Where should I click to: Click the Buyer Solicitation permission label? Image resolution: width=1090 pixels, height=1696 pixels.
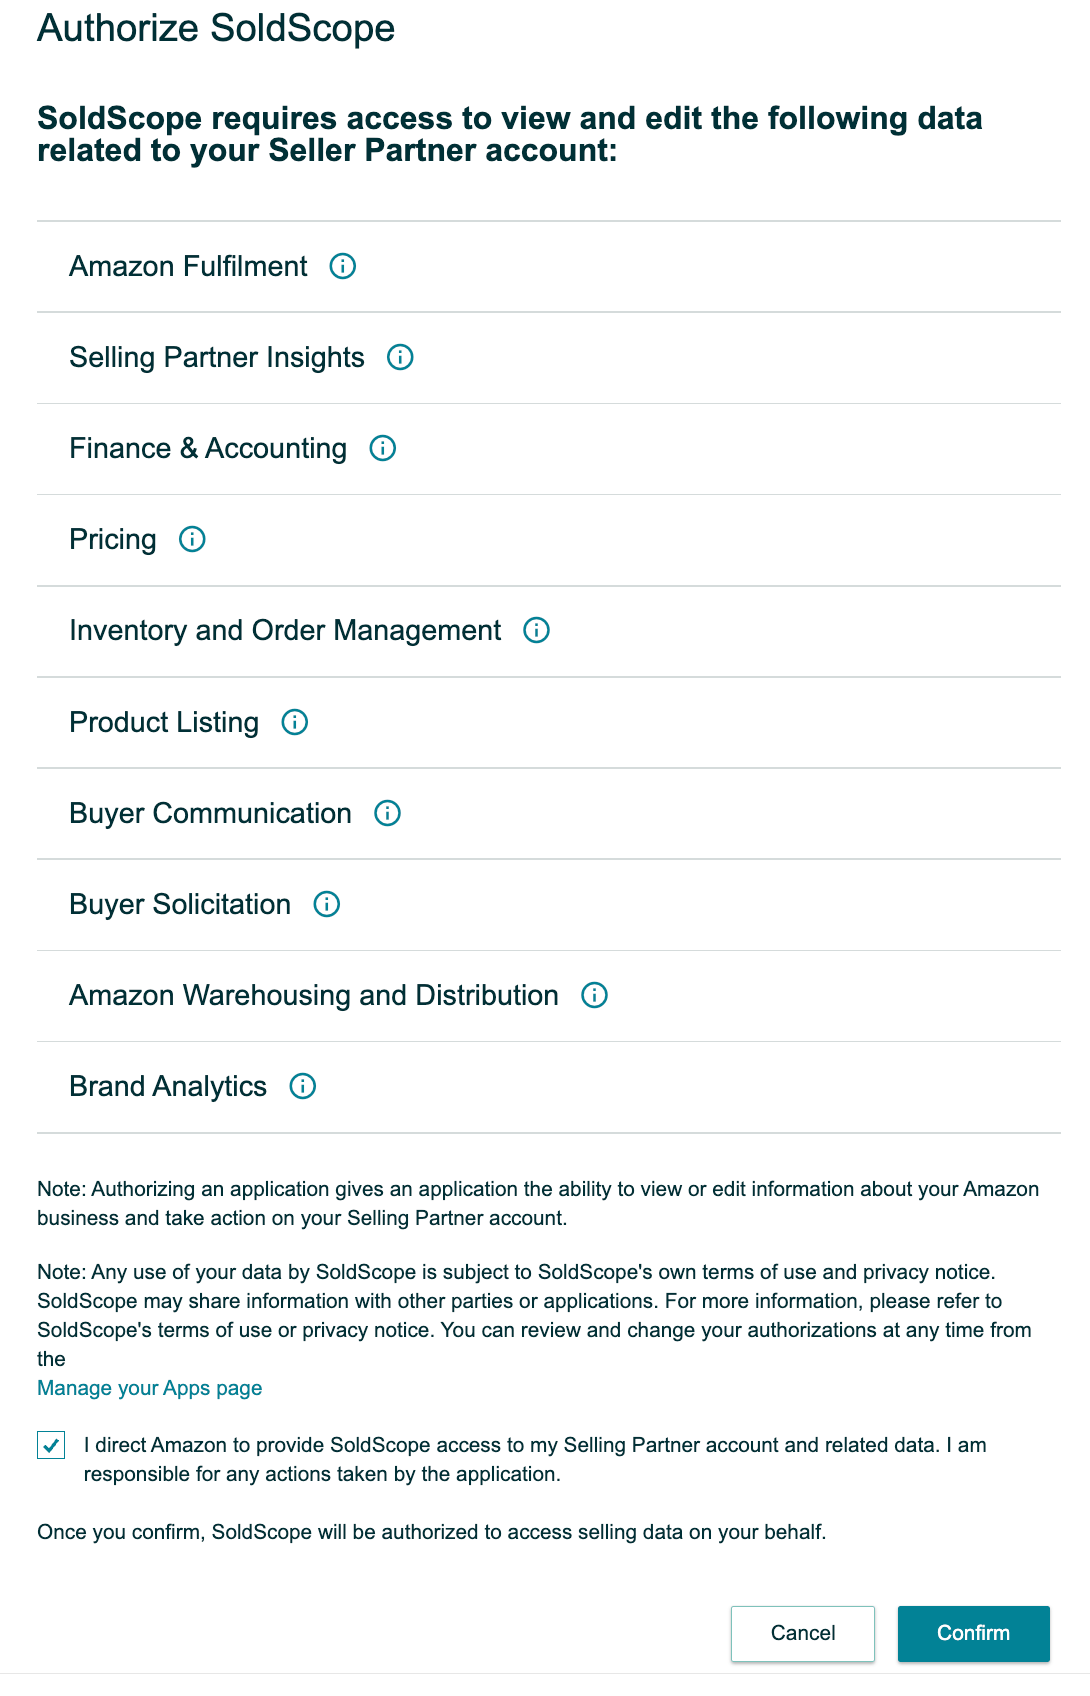[180, 904]
